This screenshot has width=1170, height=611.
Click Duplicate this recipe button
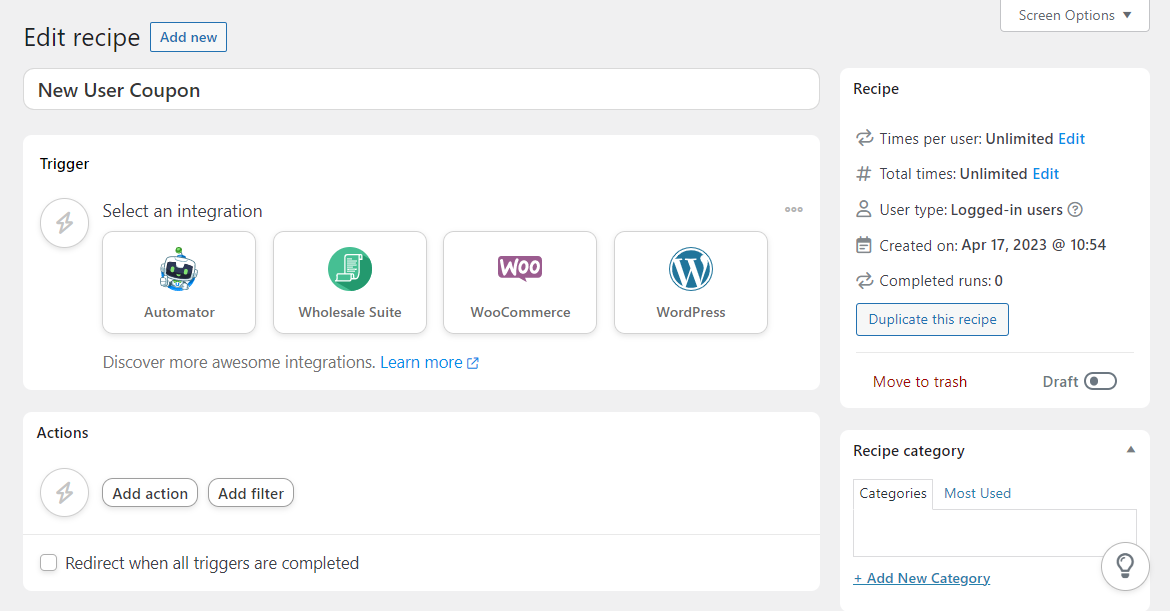[x=932, y=319]
